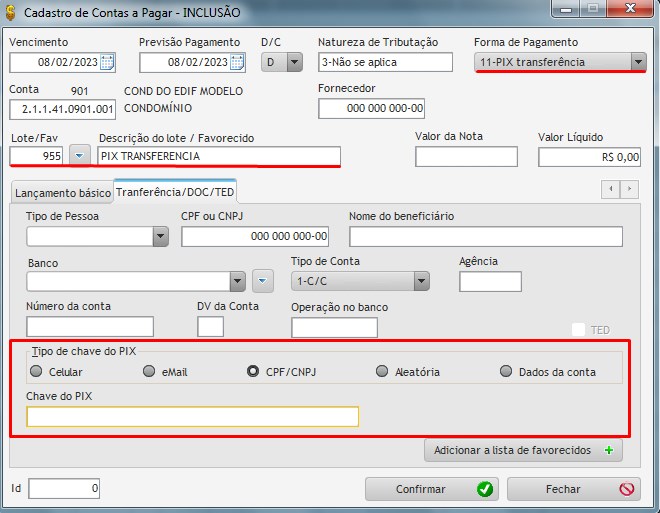
Task: Select Dados da conta radio option
Action: tap(507, 371)
